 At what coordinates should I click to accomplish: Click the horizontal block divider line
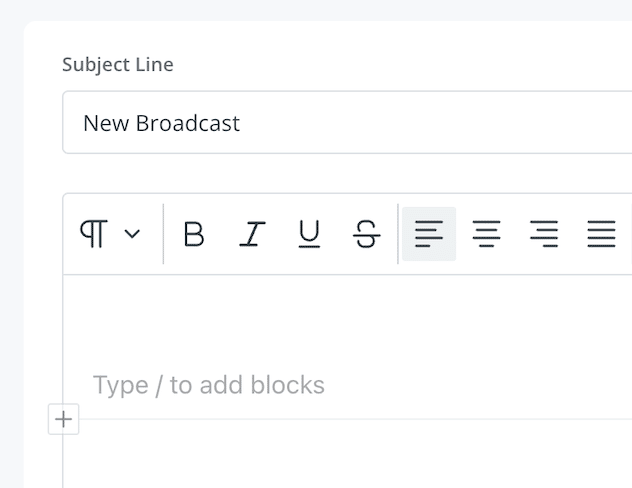pos(355,419)
